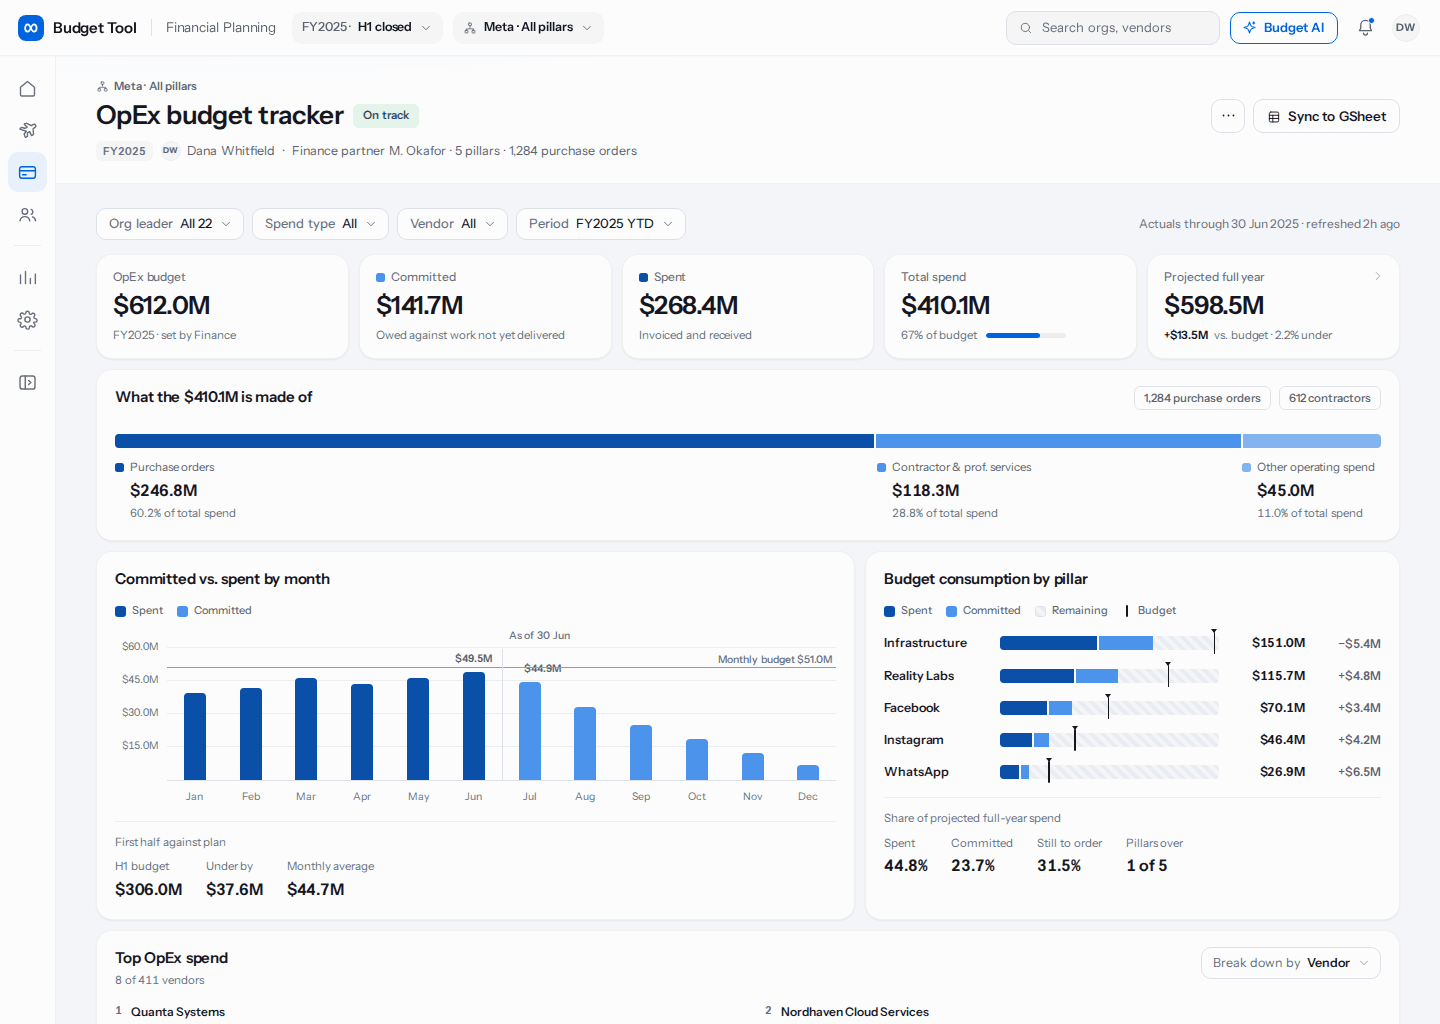
Task: Toggle the Committed legend in pillar chart
Action: (x=984, y=611)
